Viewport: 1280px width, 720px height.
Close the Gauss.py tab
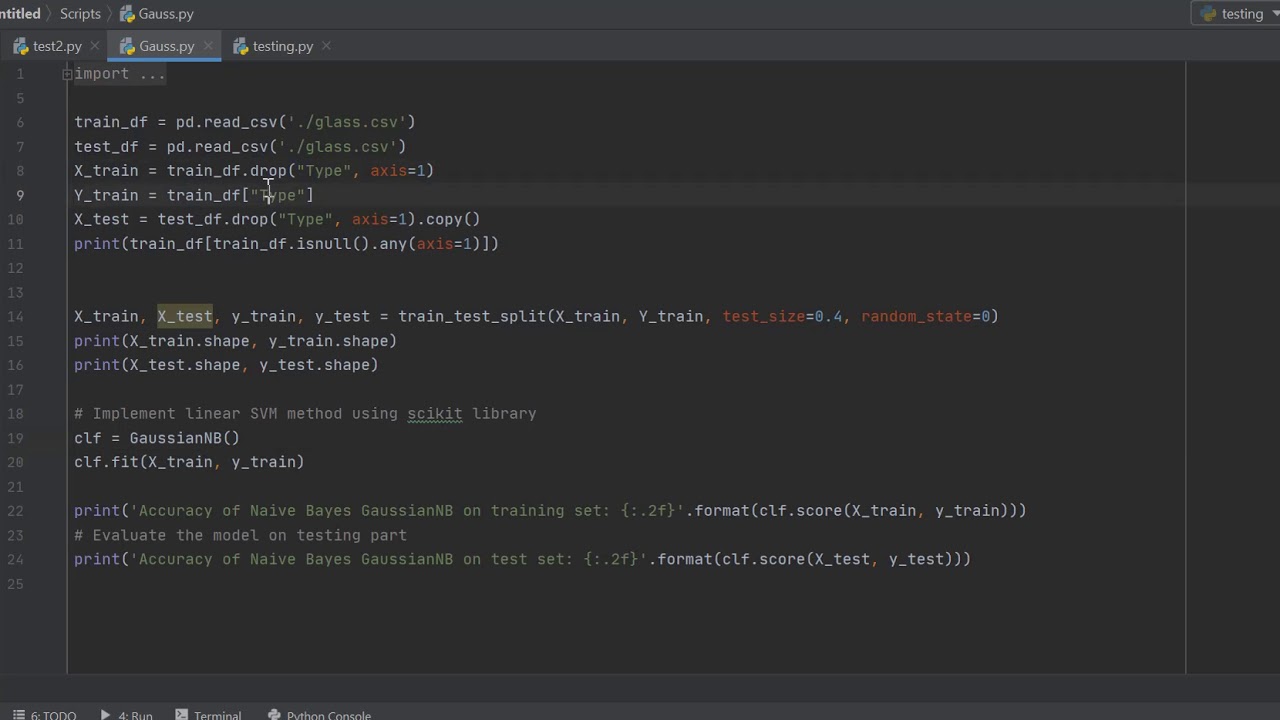[x=208, y=46]
